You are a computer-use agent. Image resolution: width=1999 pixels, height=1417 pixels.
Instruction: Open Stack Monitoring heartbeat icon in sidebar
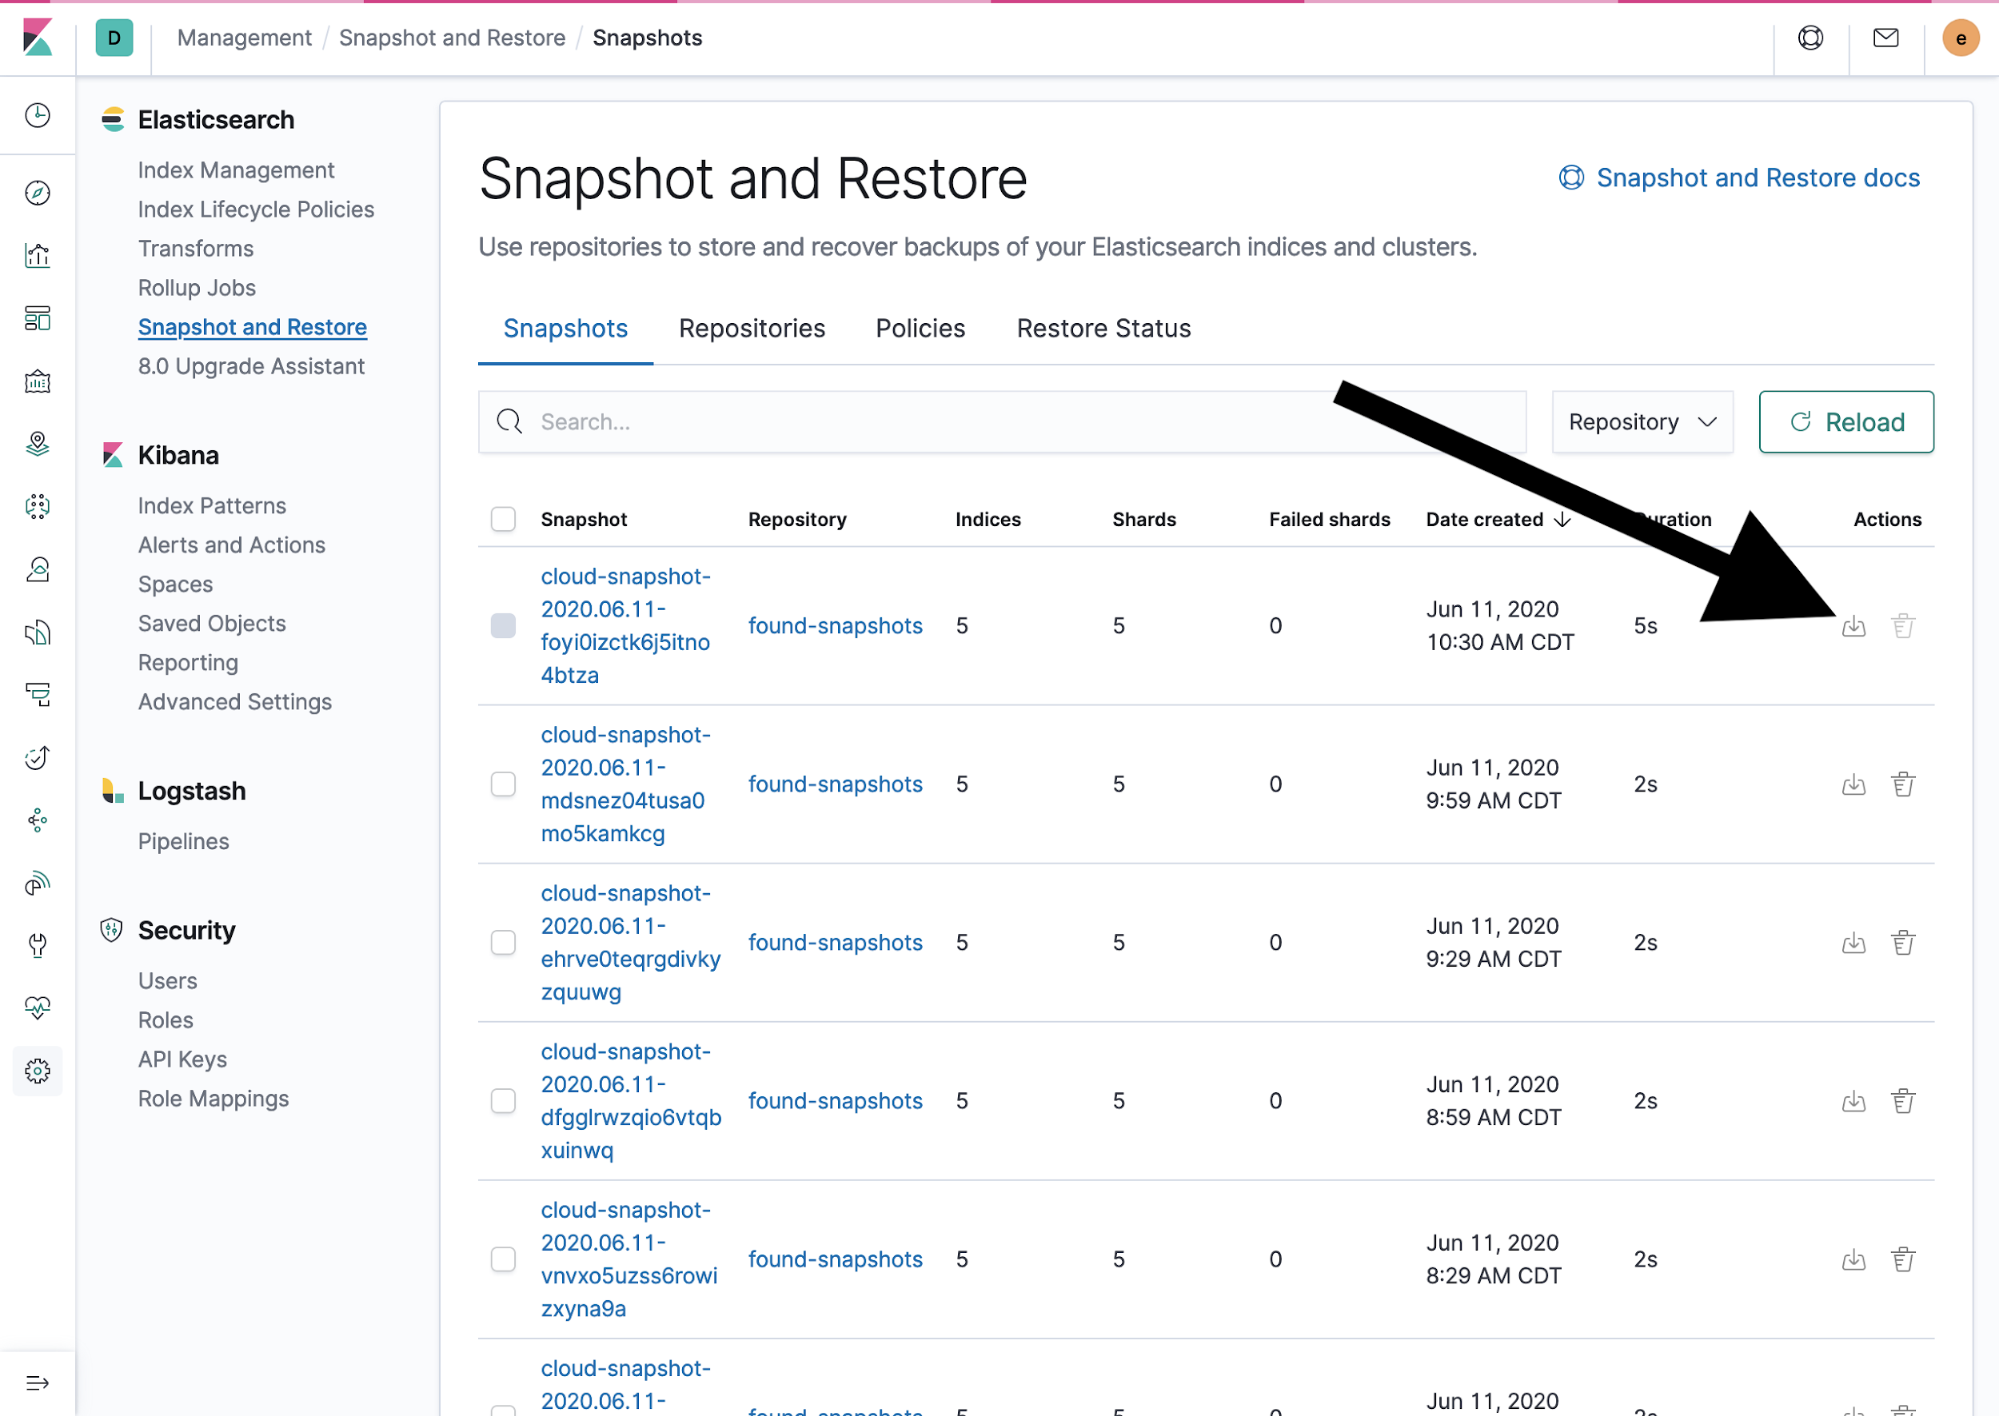pyautogui.click(x=38, y=1008)
